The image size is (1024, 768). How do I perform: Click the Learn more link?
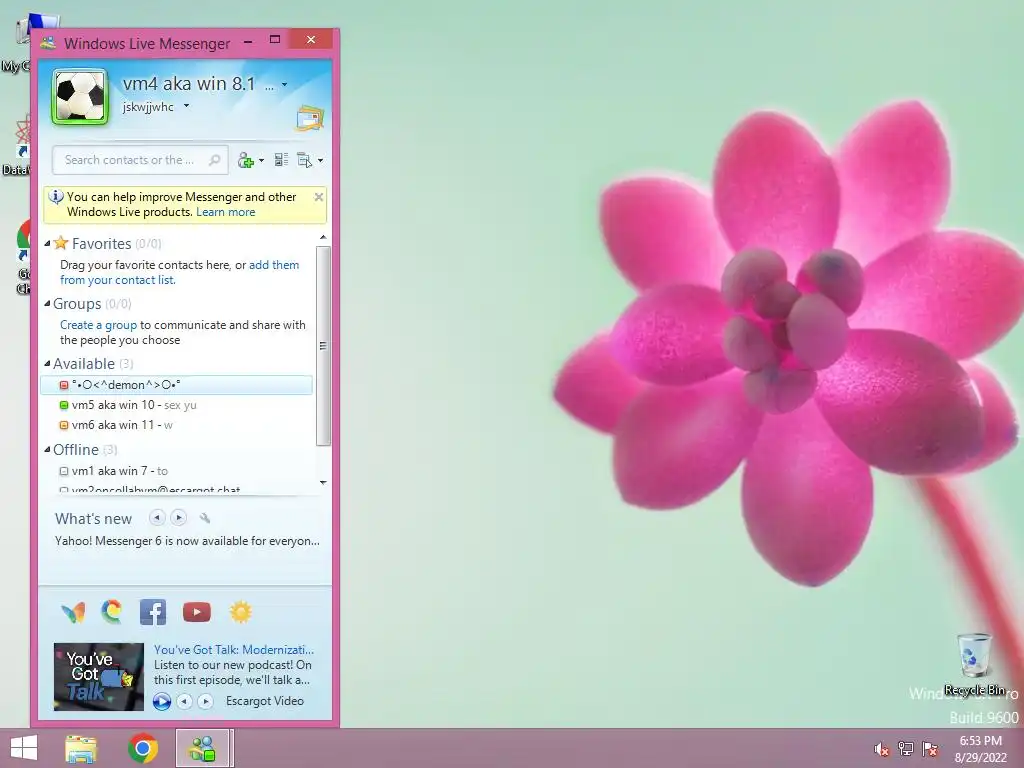(x=225, y=212)
